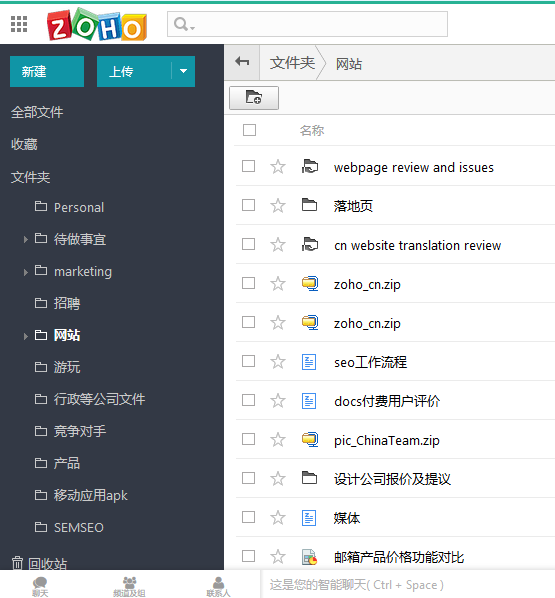Image resolution: width=555 pixels, height=598 pixels.
Task: Click the new folder toolbar icon
Action: [x=254, y=98]
